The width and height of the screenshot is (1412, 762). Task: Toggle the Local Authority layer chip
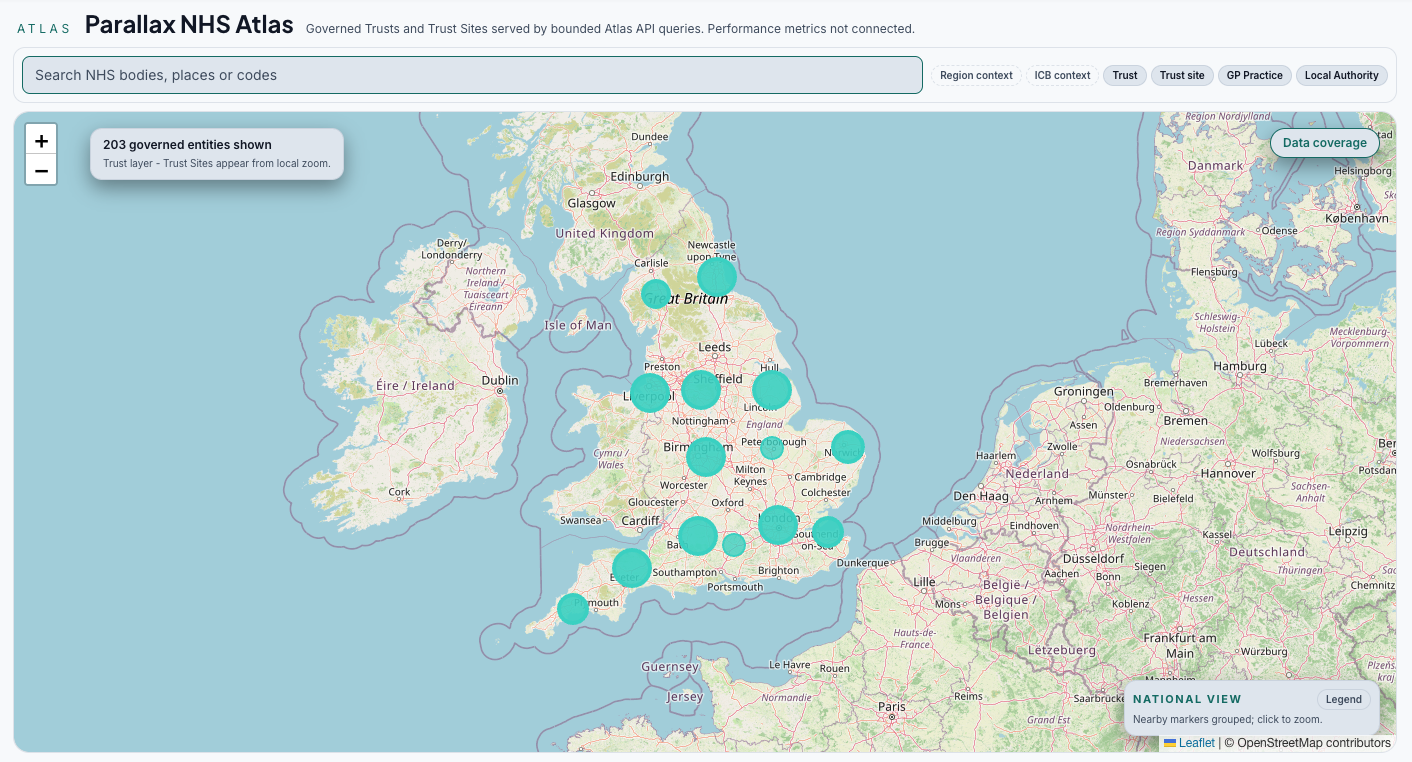[1342, 75]
